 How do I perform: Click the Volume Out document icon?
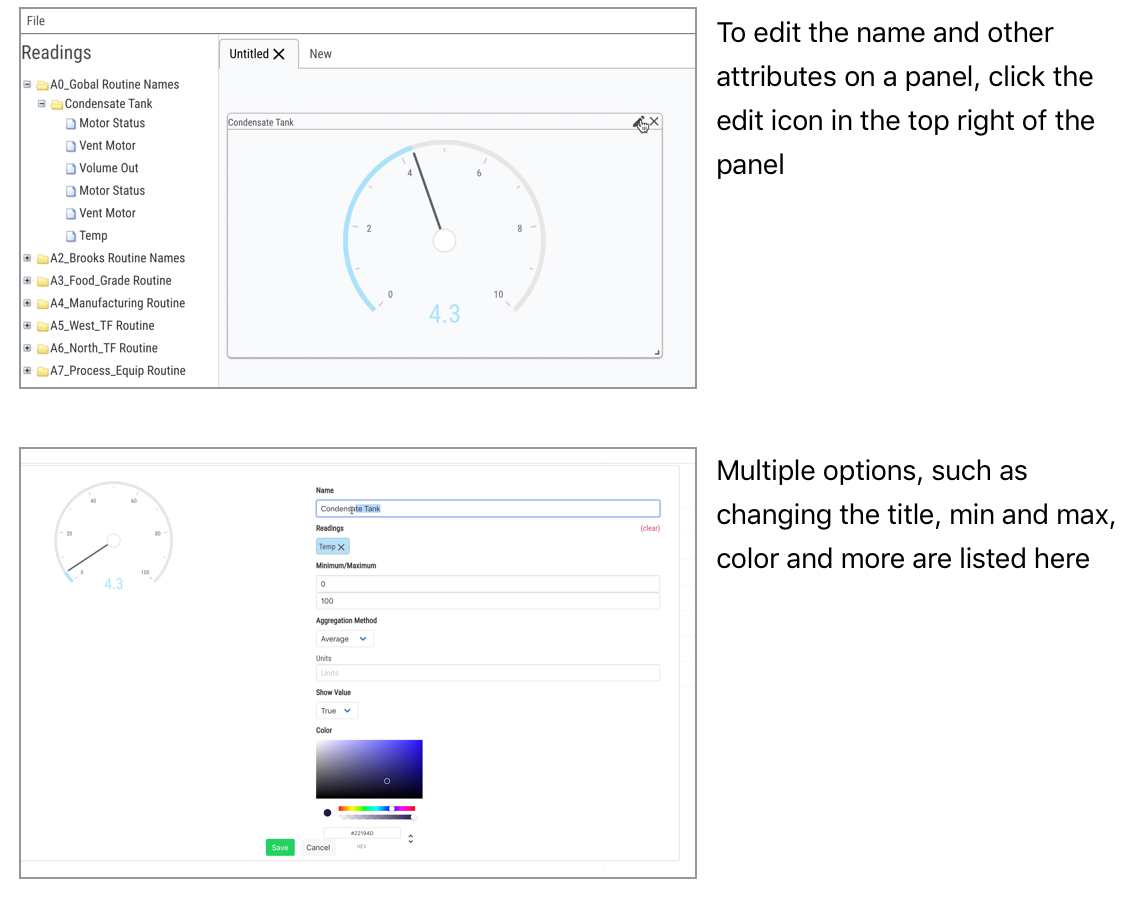click(x=71, y=168)
